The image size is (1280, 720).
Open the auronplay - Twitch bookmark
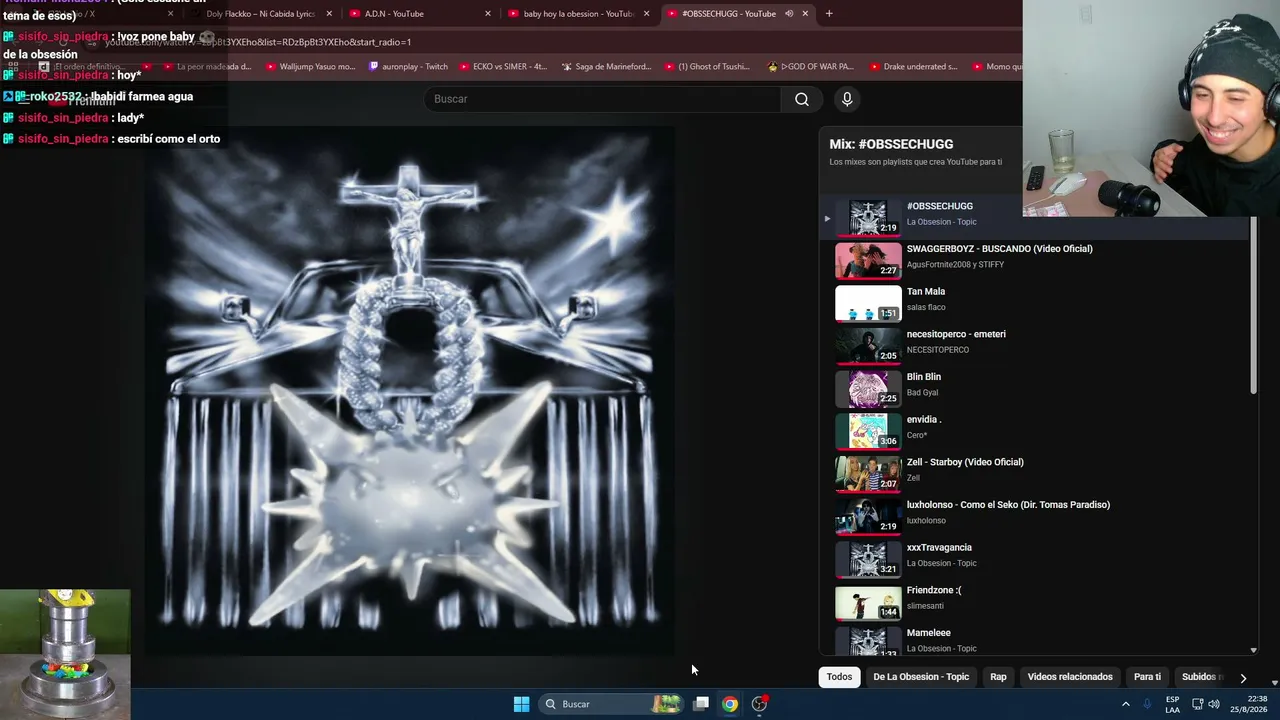pos(408,67)
